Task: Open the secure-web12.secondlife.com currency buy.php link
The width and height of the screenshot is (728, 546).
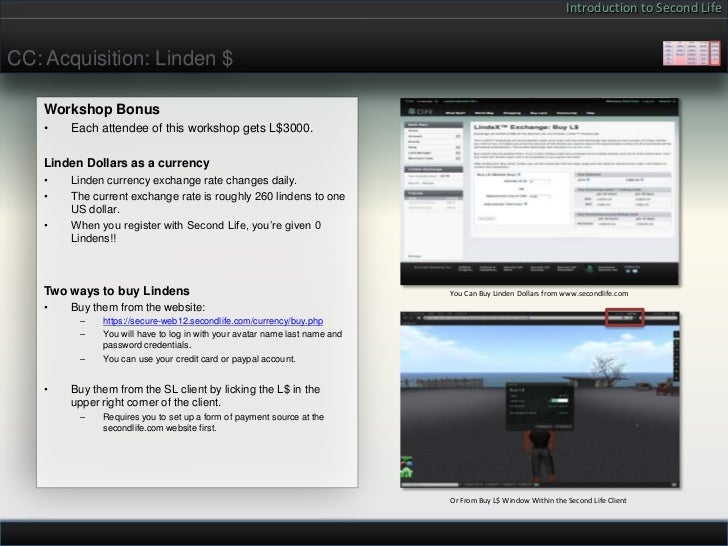Action: (213, 321)
